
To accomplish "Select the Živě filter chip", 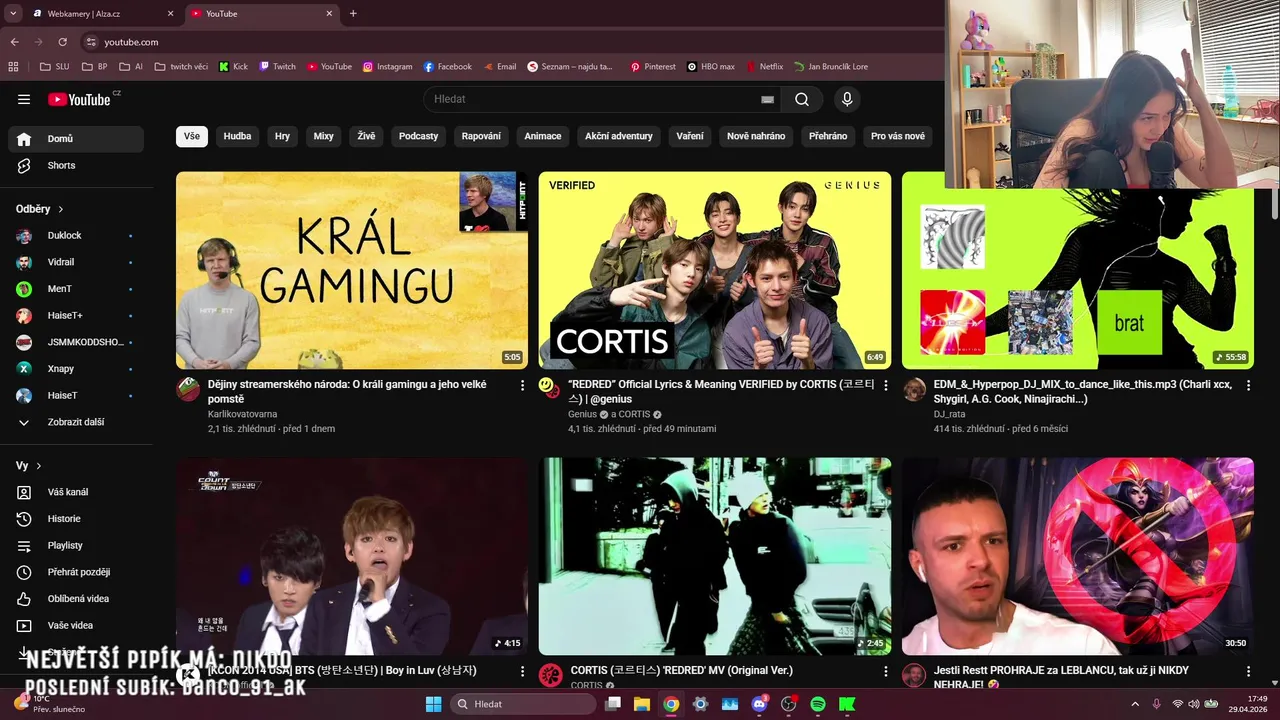I will [x=366, y=136].
